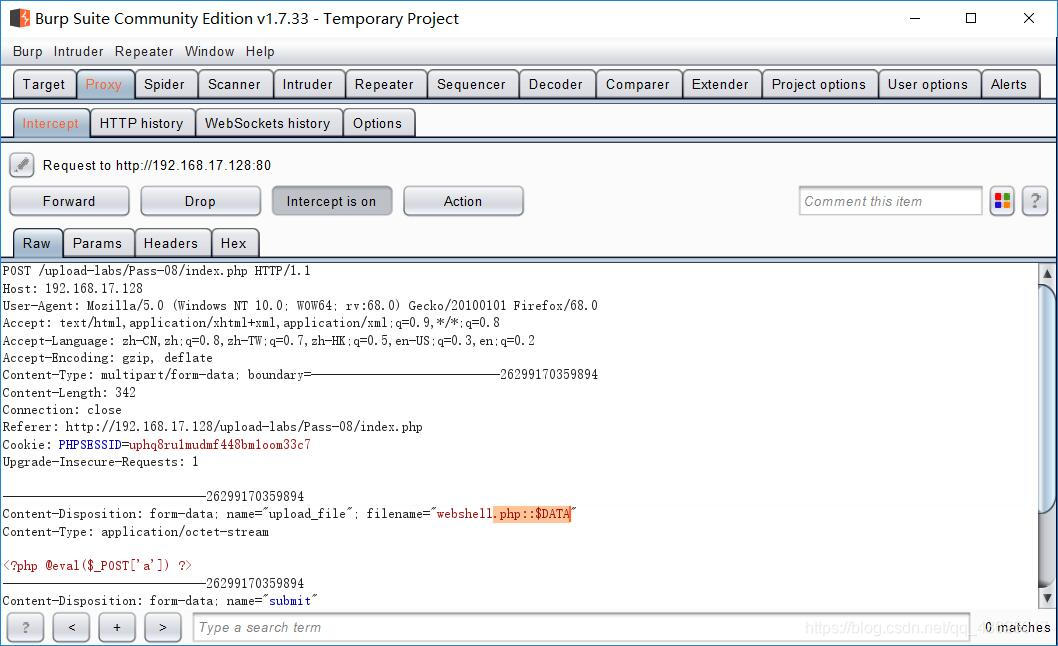Click the Content-Length: 342 header line
1058x646 pixels.
[x=69, y=392]
